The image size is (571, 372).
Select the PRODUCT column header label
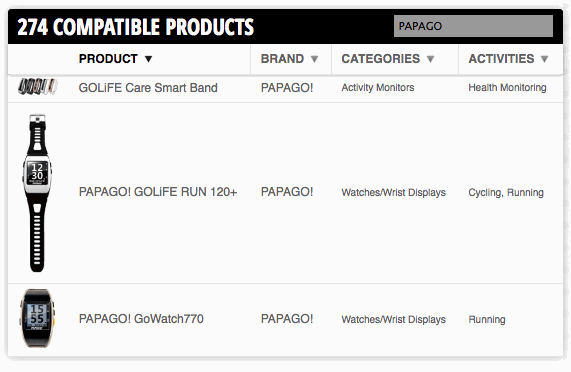click(x=108, y=59)
